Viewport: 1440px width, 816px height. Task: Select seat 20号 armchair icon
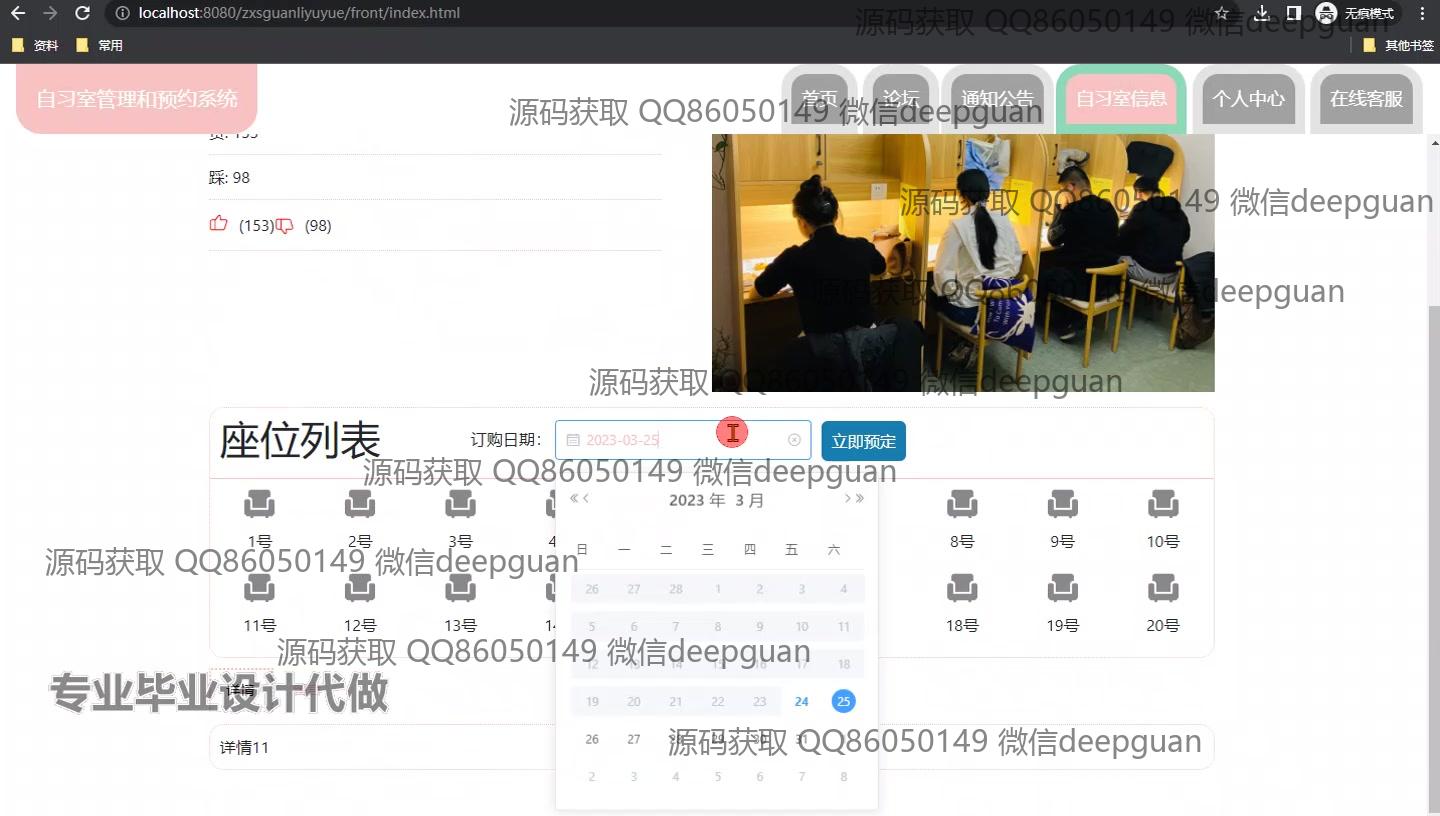1163,588
